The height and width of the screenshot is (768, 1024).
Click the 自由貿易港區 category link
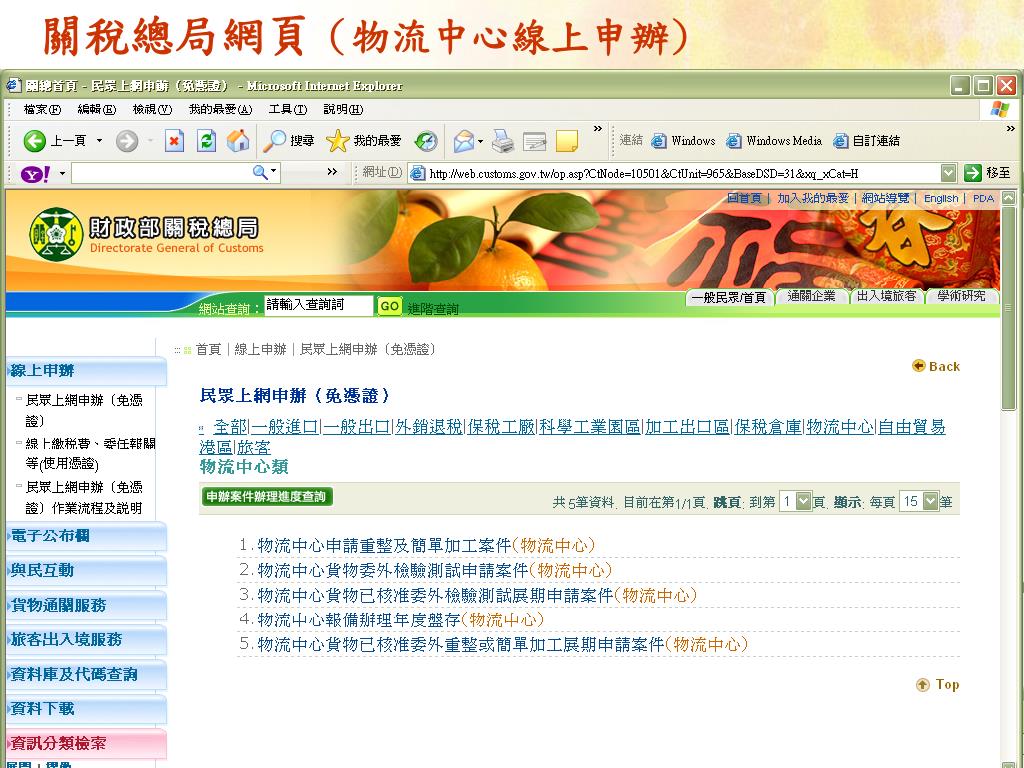click(x=912, y=427)
